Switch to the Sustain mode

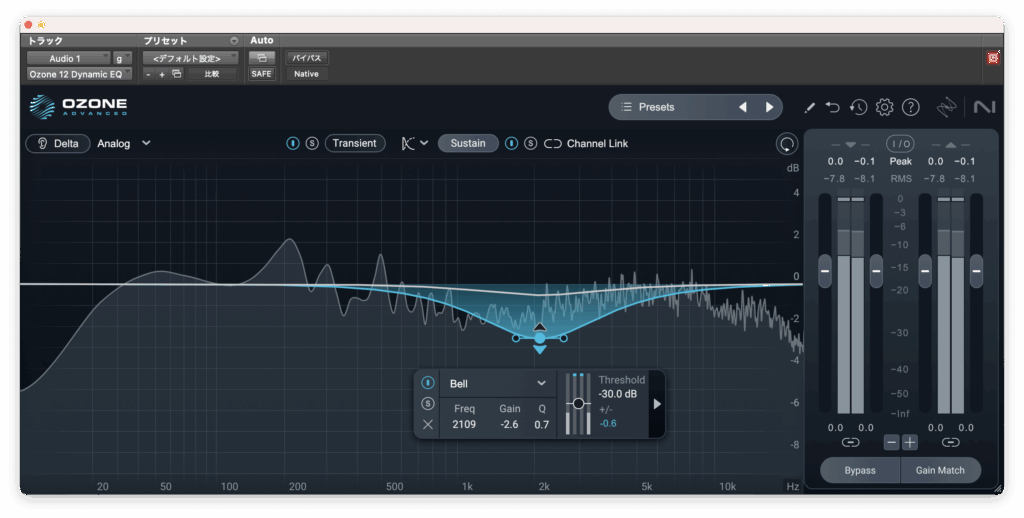(x=467, y=143)
